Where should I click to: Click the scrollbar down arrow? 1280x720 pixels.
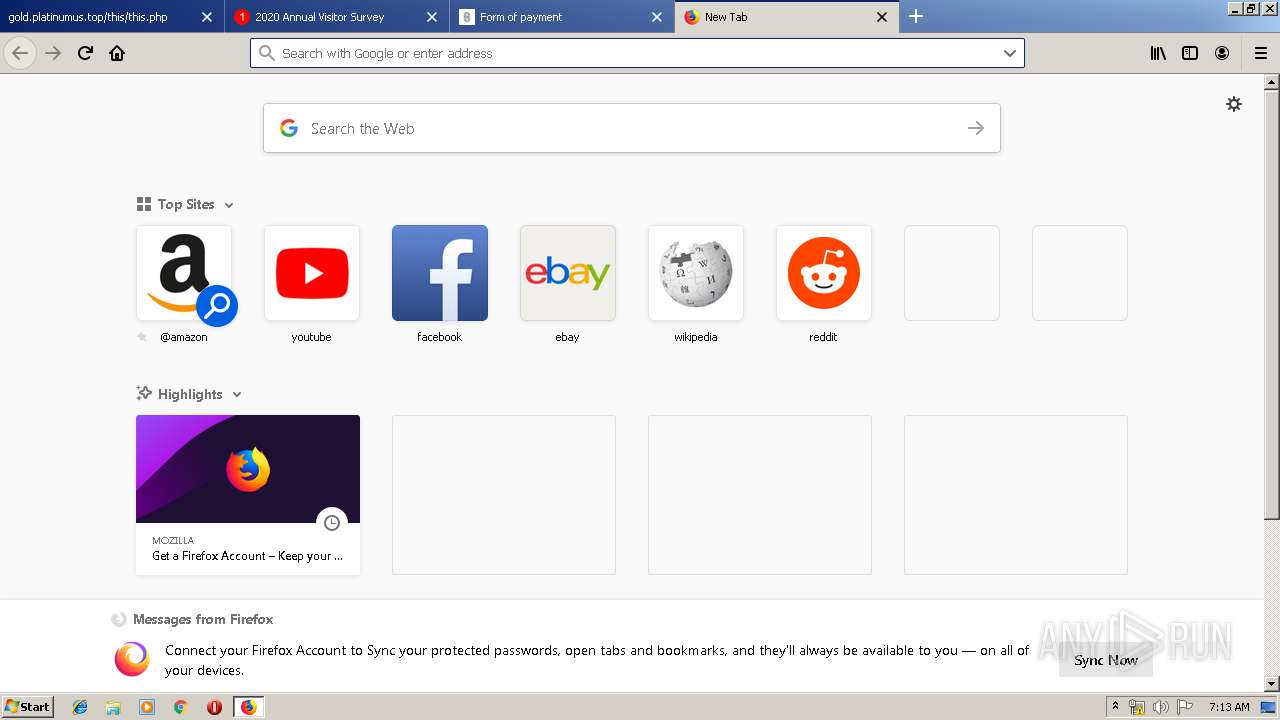(1272, 684)
